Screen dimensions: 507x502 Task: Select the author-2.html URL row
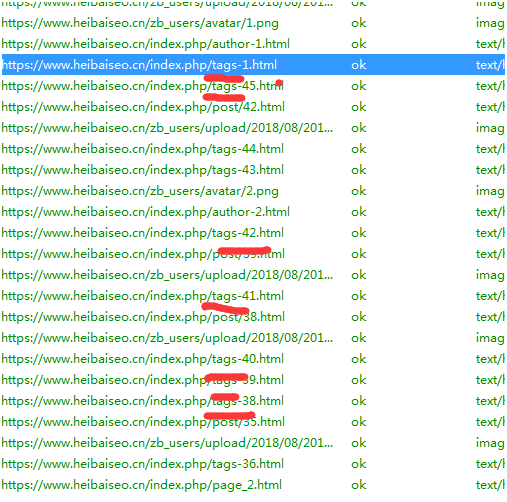click(253, 212)
